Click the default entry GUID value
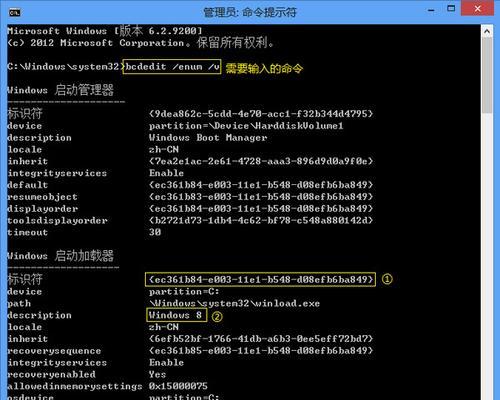Viewport: 500px width, 400px height. pyautogui.click(x=261, y=185)
